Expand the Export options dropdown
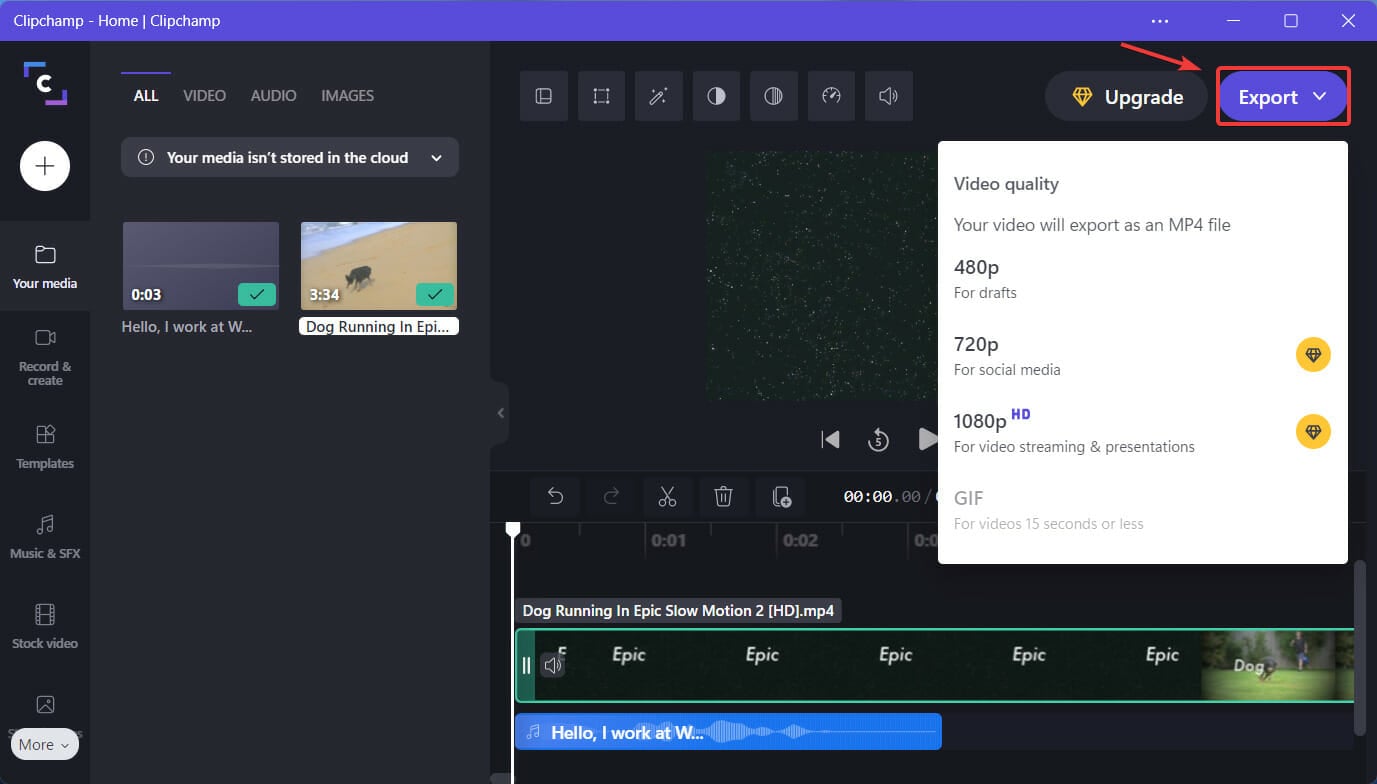 coord(1319,96)
